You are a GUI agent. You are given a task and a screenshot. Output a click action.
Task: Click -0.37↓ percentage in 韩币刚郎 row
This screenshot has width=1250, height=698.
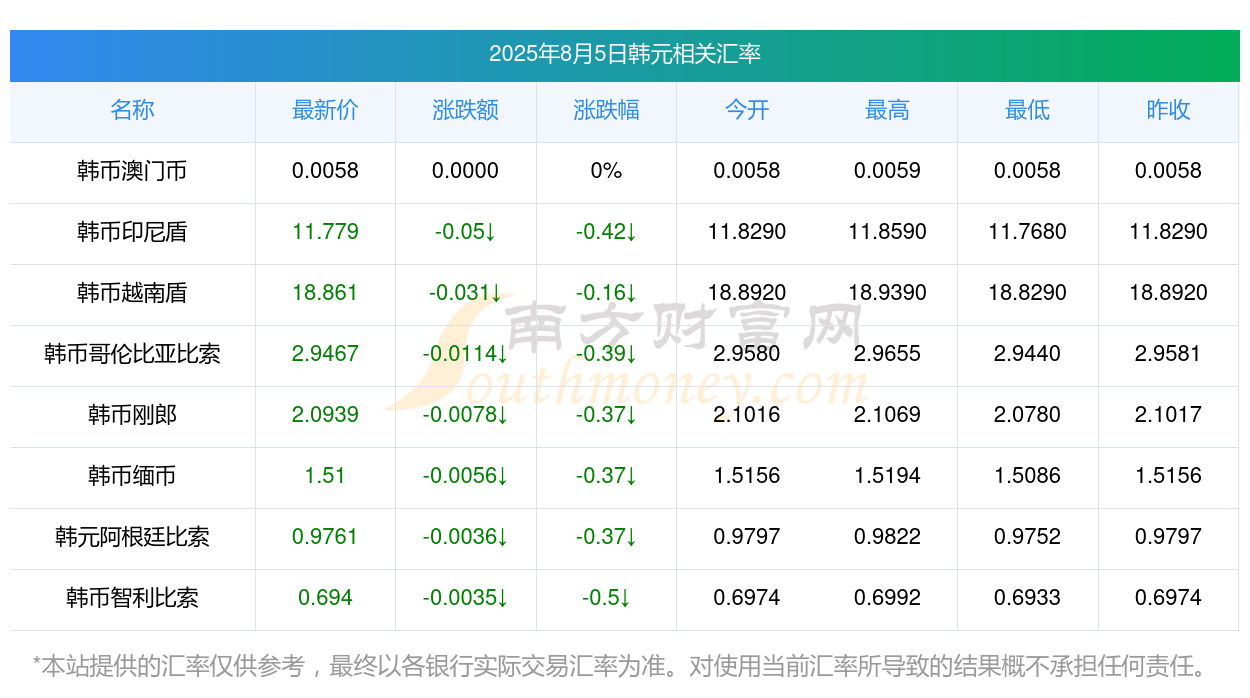tap(606, 415)
